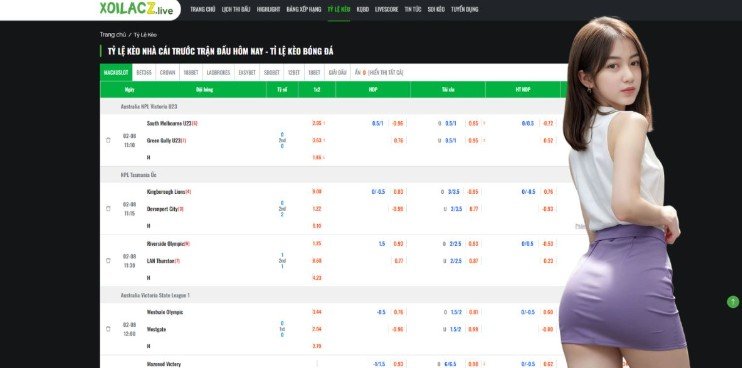Click 'Hiển thị tất cả' show-all link
This screenshot has width=742, height=368.
click(x=386, y=72)
